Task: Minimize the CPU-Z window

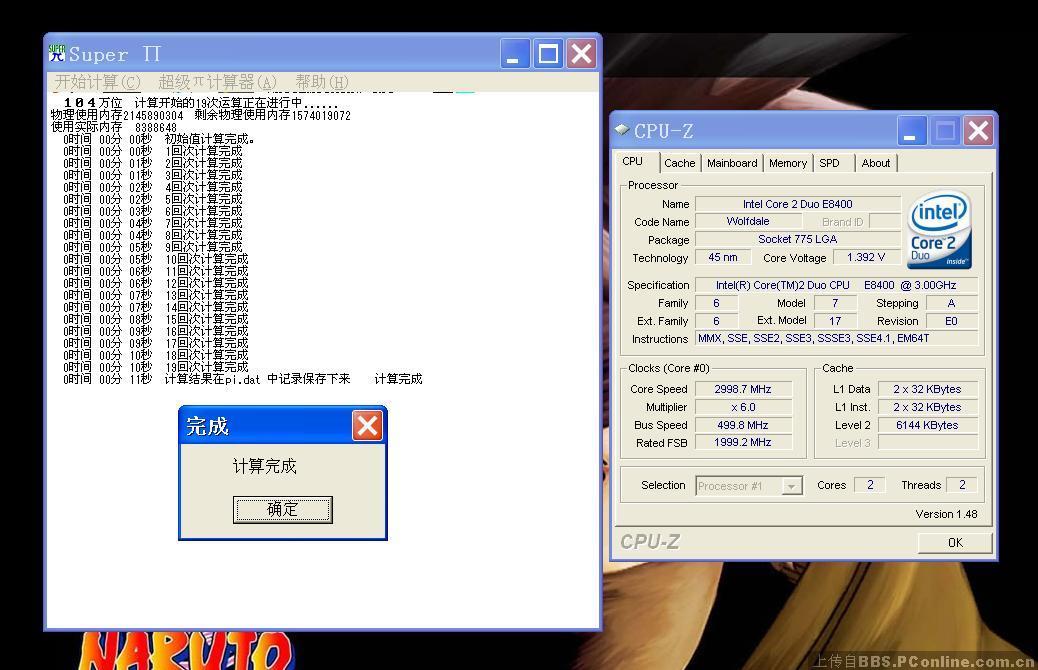Action: (912, 131)
